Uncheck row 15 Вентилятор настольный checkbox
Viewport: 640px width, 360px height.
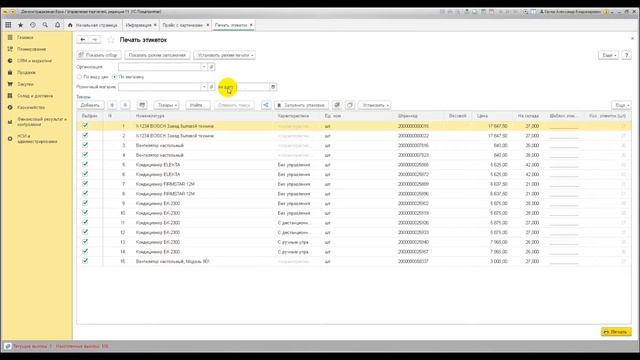click(85, 261)
